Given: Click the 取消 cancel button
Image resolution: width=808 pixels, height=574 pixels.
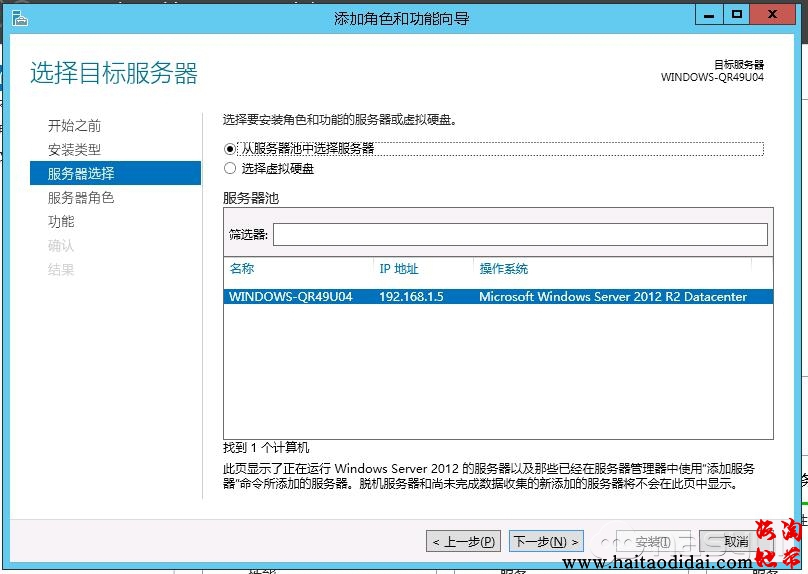Looking at the screenshot, I should pos(736,542).
